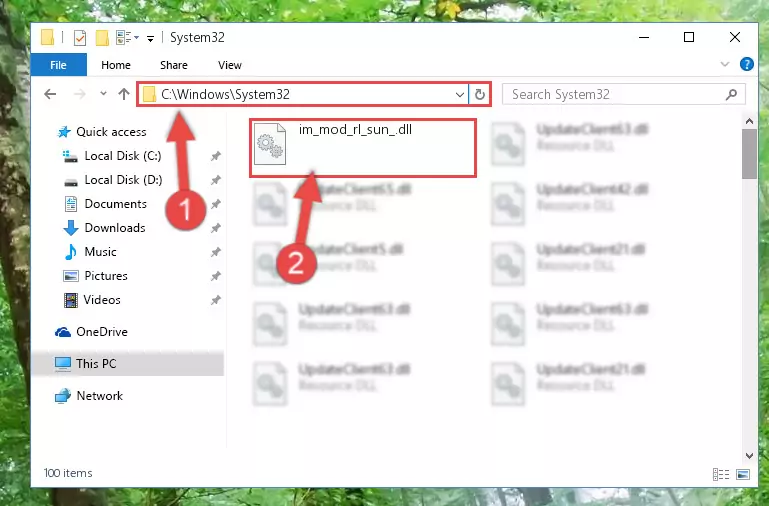Click pin icon next to Local Disk (D:)

click(x=216, y=180)
